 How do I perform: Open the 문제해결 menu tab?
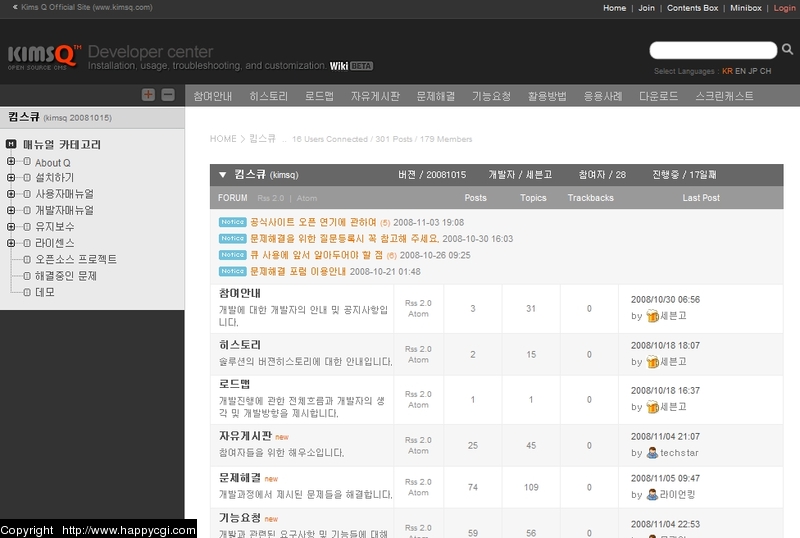pyautogui.click(x=435, y=96)
